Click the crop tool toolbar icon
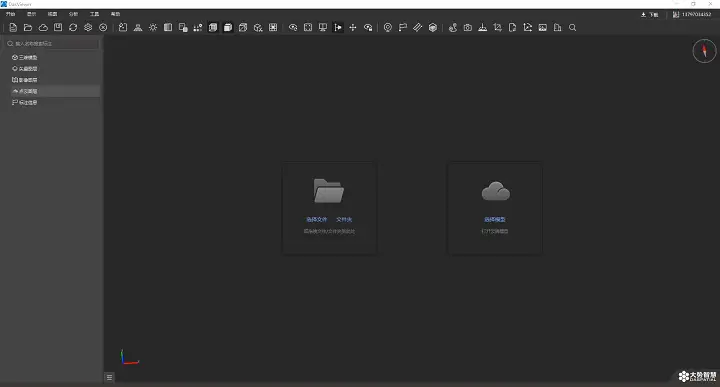 (497, 28)
